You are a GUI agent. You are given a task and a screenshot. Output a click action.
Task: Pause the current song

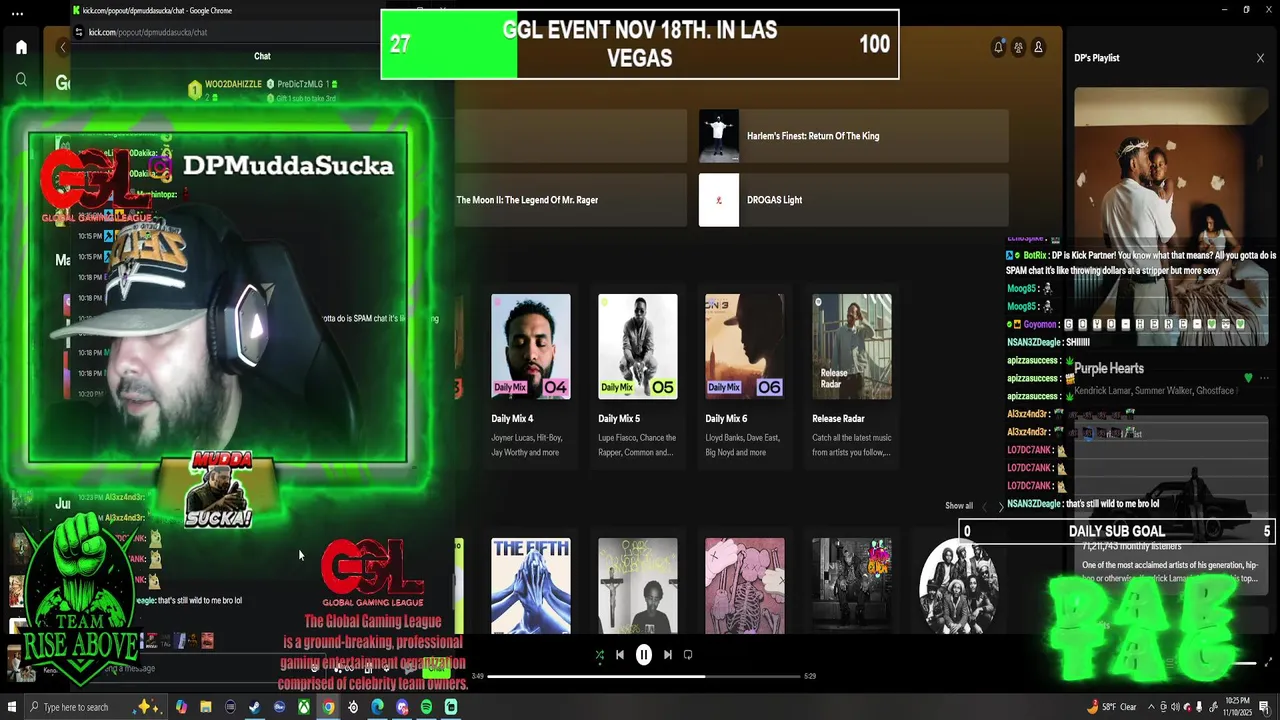click(x=644, y=655)
